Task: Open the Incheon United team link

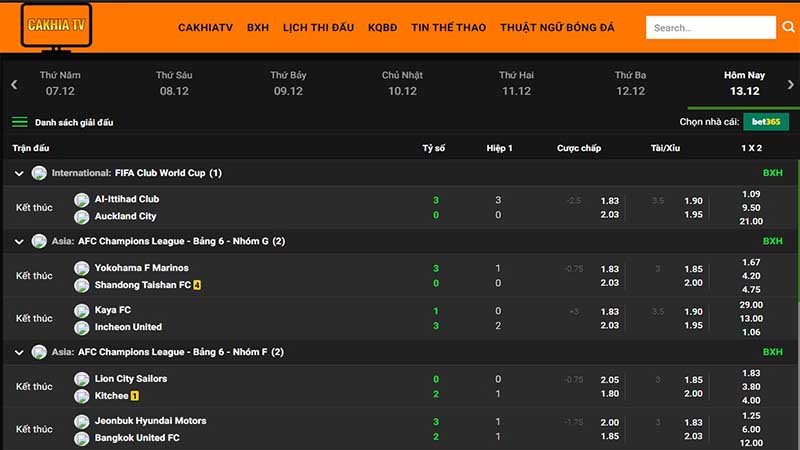Action: tap(128, 327)
